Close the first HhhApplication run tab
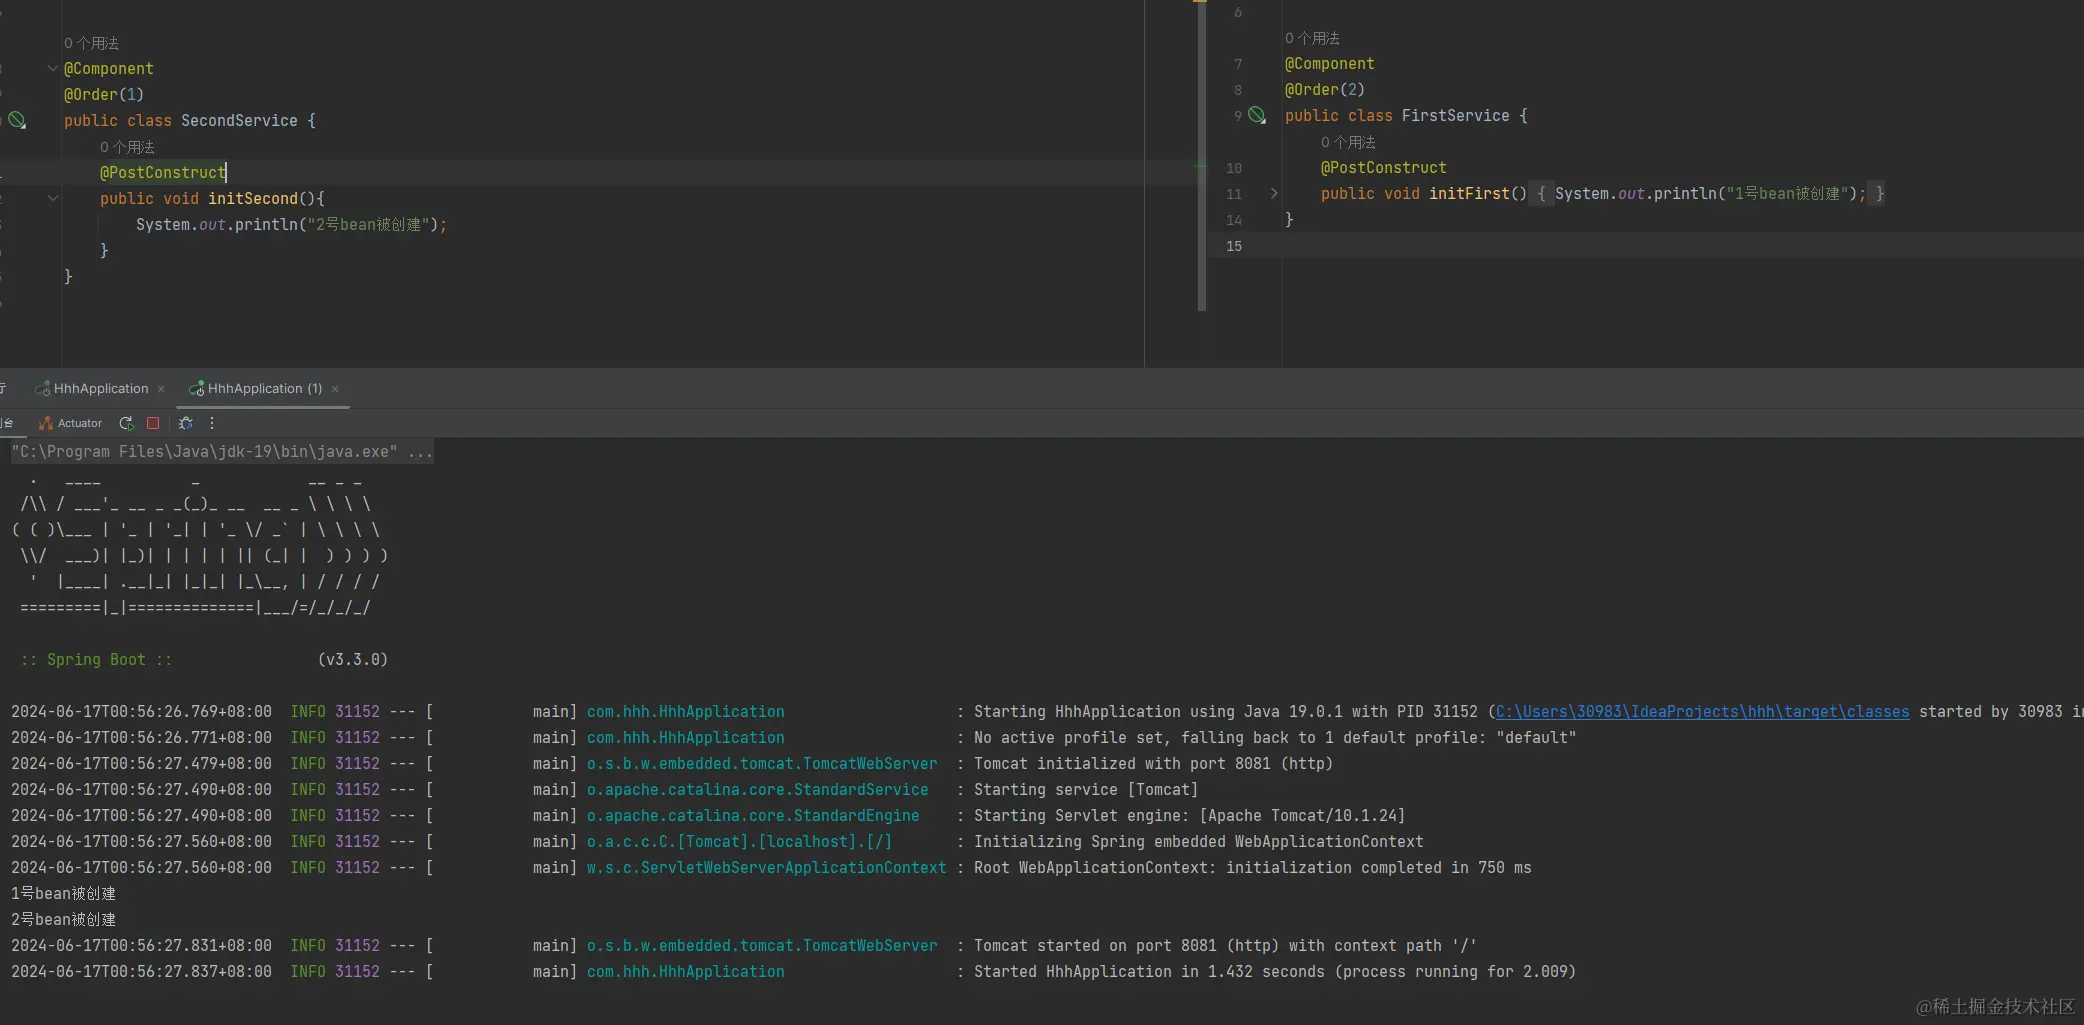The image size is (2084, 1025). pos(161,389)
